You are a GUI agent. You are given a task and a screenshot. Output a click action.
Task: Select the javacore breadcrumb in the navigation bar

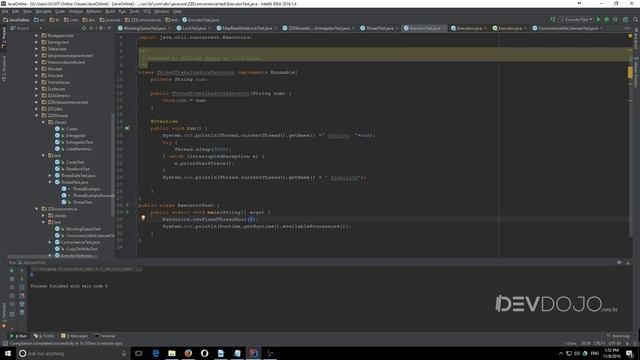pyautogui.click(x=110, y=20)
